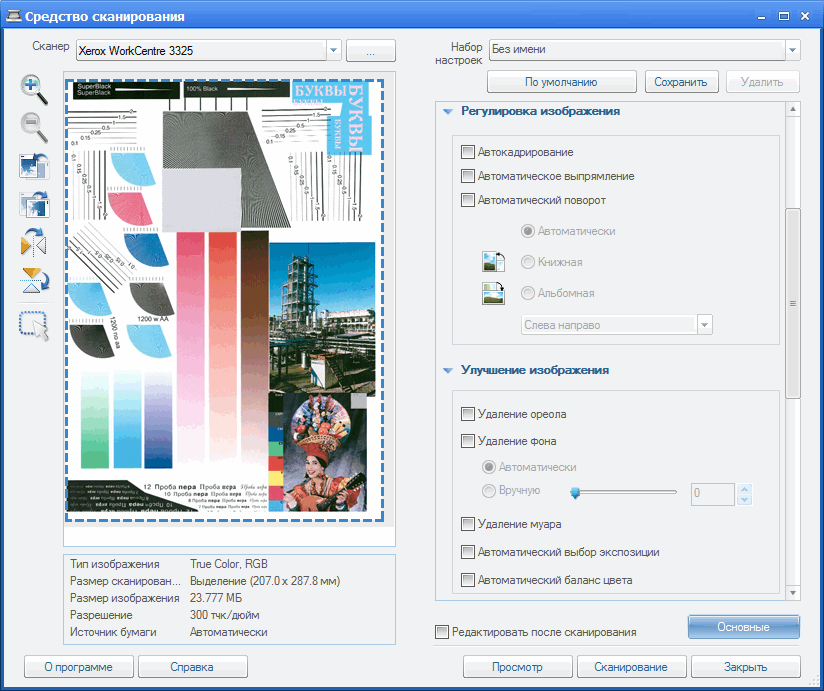This screenshot has height=691, width=824.
Task: Minimize the Средство сканирования window
Action: click(761, 16)
